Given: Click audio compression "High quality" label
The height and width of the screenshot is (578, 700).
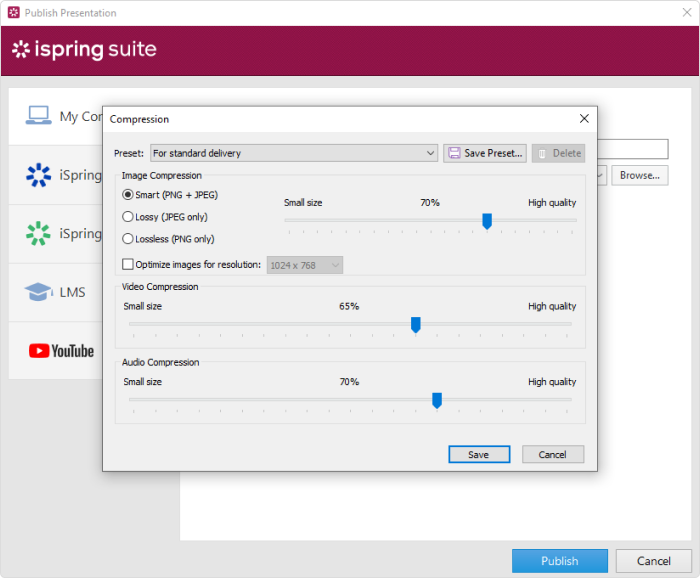Looking at the screenshot, I should [552, 382].
